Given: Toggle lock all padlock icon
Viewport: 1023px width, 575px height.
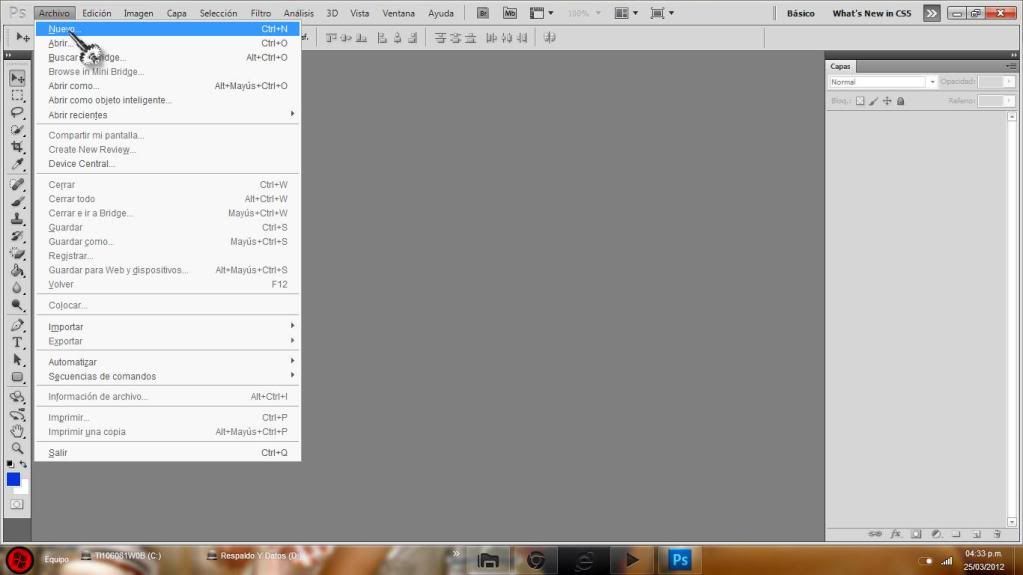Looking at the screenshot, I should pyautogui.click(x=901, y=101).
